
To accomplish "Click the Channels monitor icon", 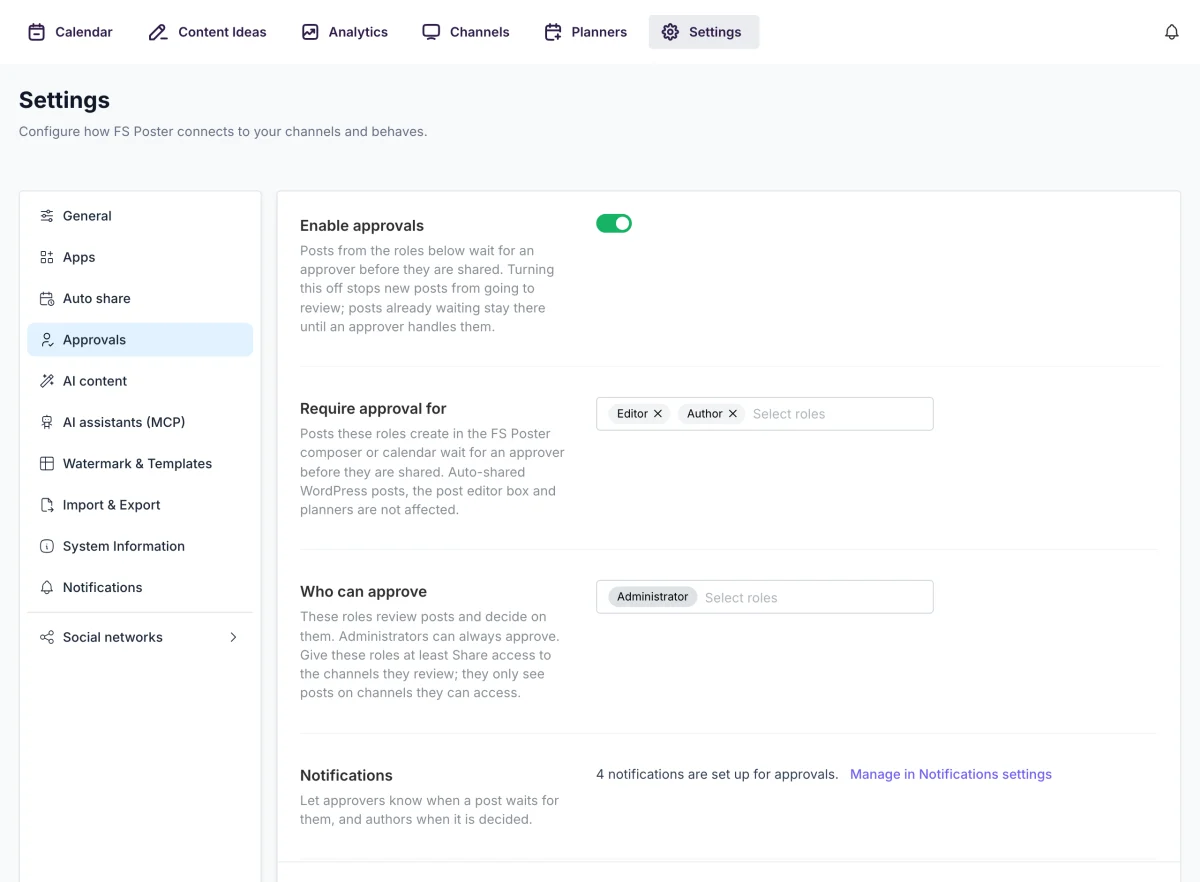I will (x=431, y=32).
